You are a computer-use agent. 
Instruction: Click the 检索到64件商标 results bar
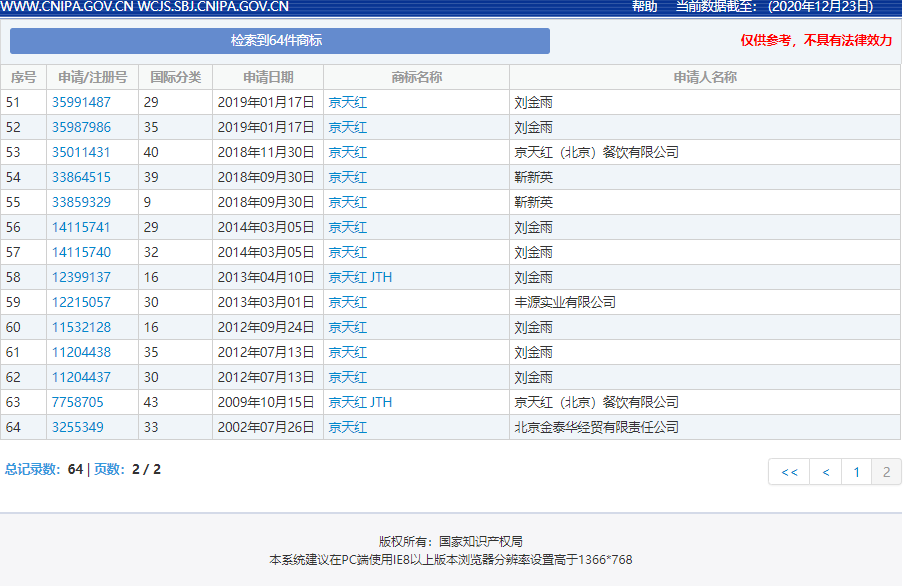point(279,41)
